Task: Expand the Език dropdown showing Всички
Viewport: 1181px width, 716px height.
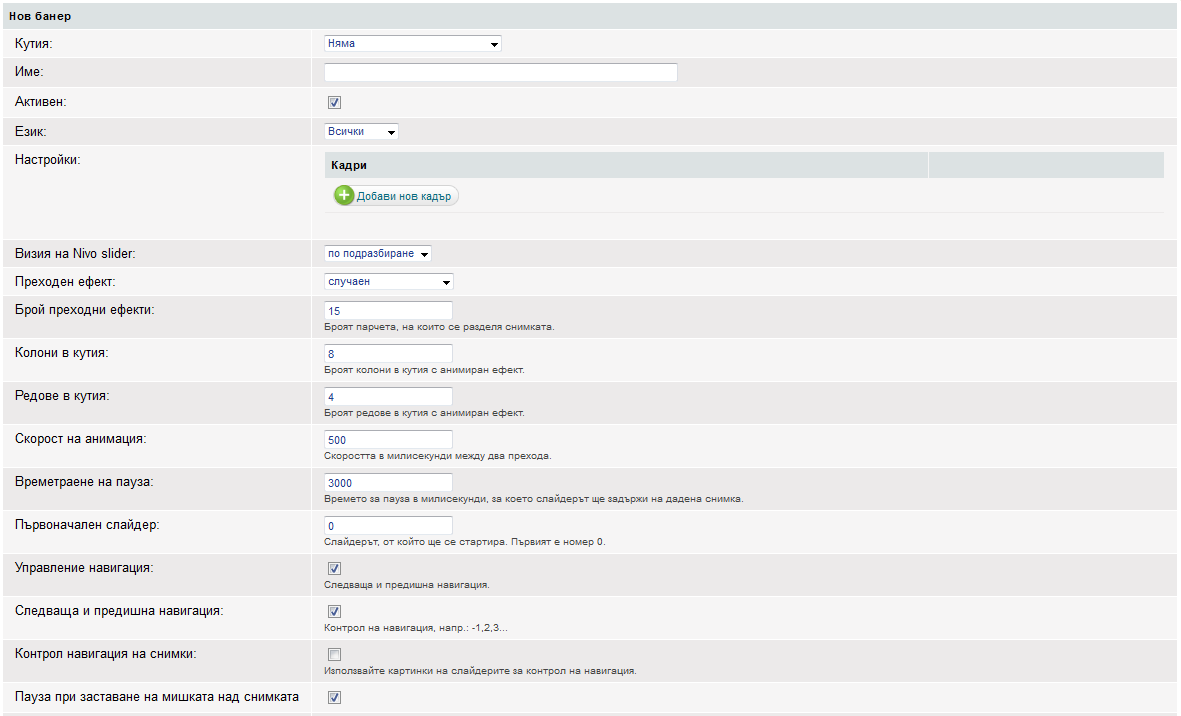Action: (x=361, y=132)
